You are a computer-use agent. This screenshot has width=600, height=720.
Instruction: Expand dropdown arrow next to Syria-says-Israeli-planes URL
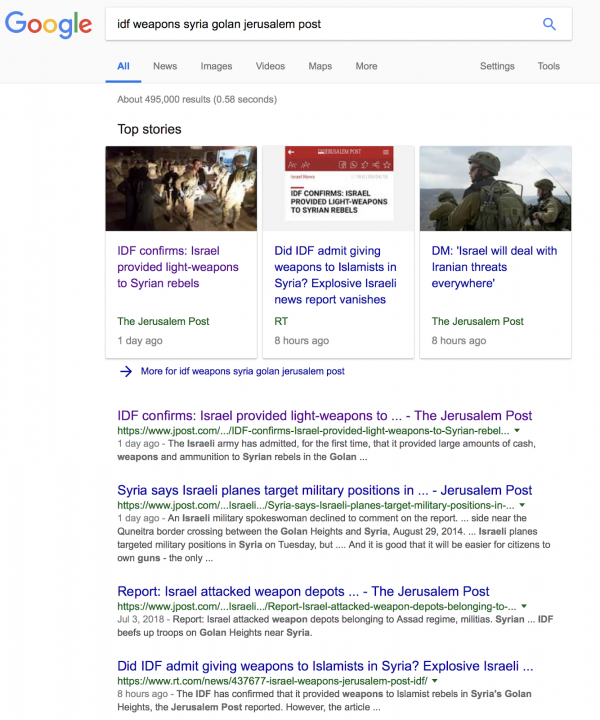(x=522, y=505)
